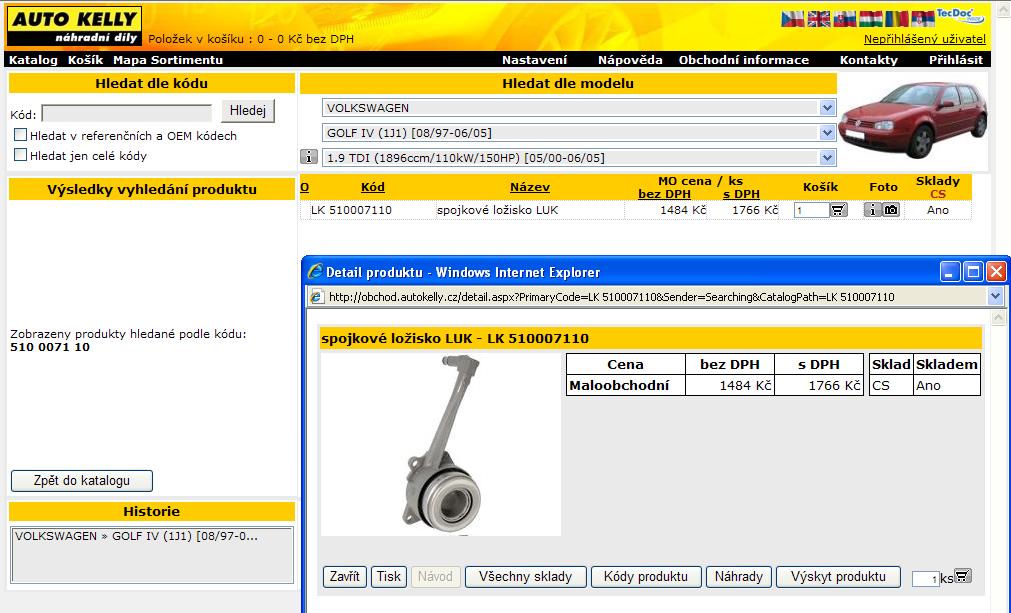
Task: Click the cart summary 'Položek v košíku' text
Action: tap(251, 39)
